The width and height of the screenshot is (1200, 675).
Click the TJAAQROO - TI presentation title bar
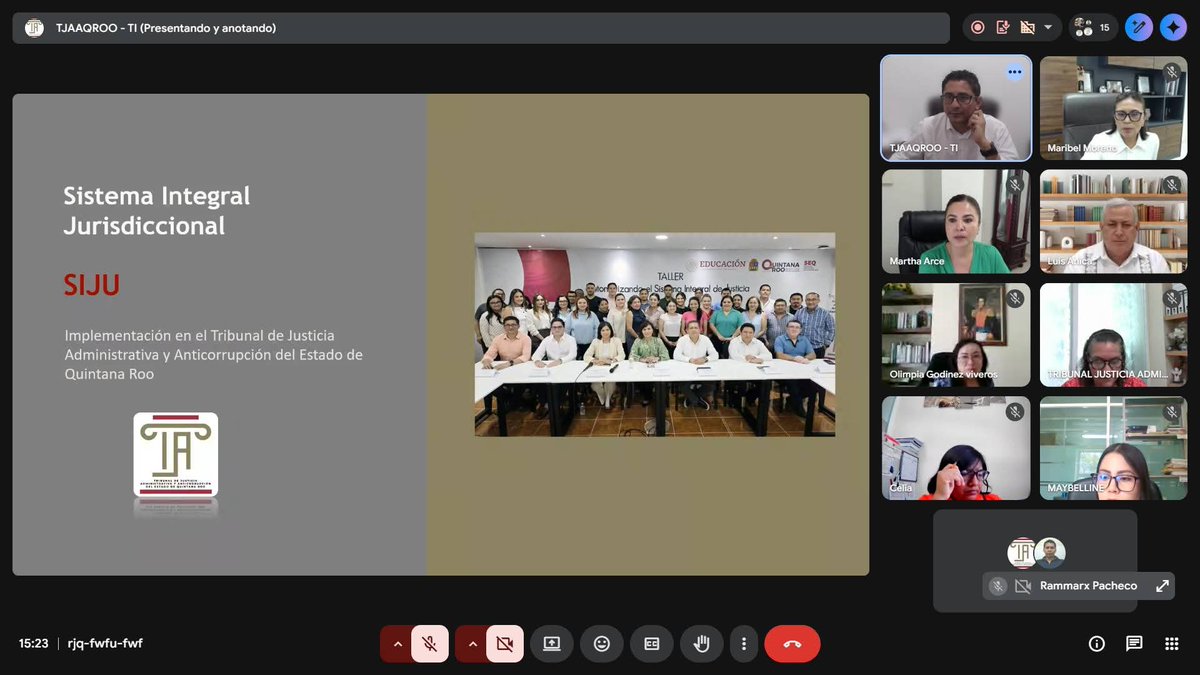[481, 28]
